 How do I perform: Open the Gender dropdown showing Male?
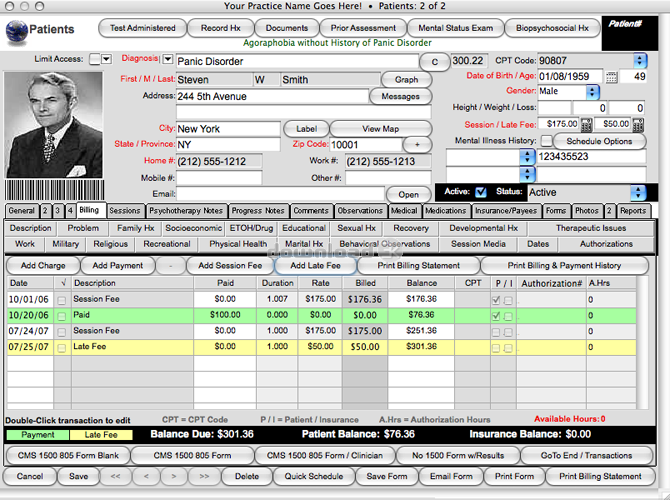(x=592, y=92)
